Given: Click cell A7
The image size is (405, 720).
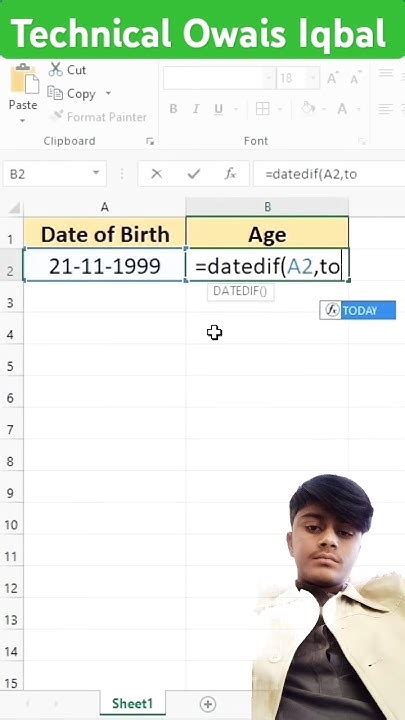Looking at the screenshot, I should [105, 424].
